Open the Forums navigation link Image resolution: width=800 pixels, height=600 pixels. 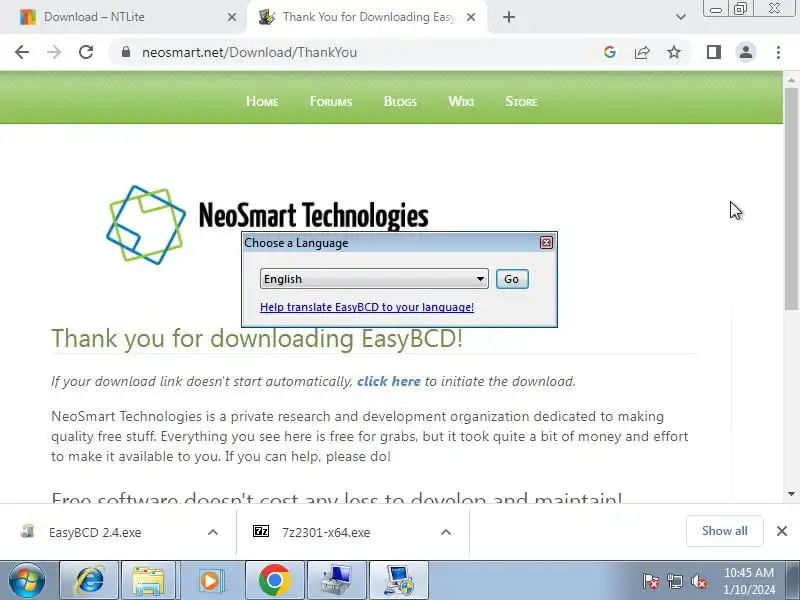click(x=331, y=102)
